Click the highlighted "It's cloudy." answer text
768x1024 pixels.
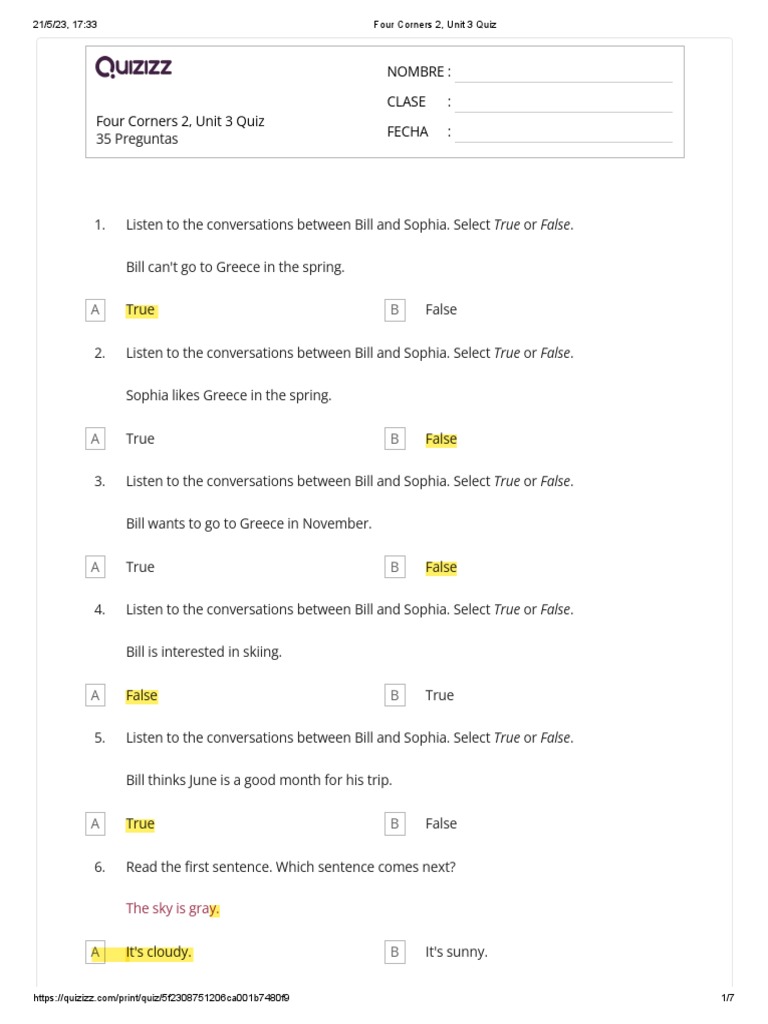click(x=158, y=952)
